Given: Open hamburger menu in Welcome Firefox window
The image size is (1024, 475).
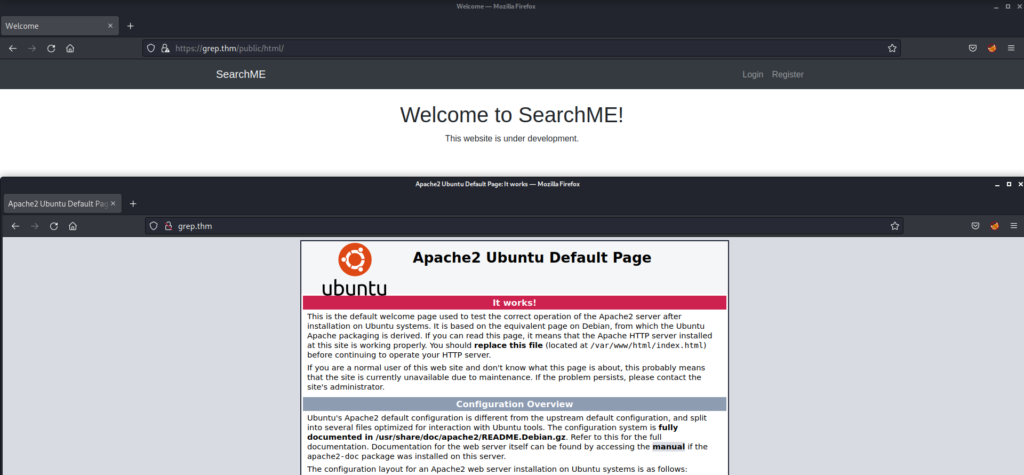Looking at the screenshot, I should pos(1011,48).
